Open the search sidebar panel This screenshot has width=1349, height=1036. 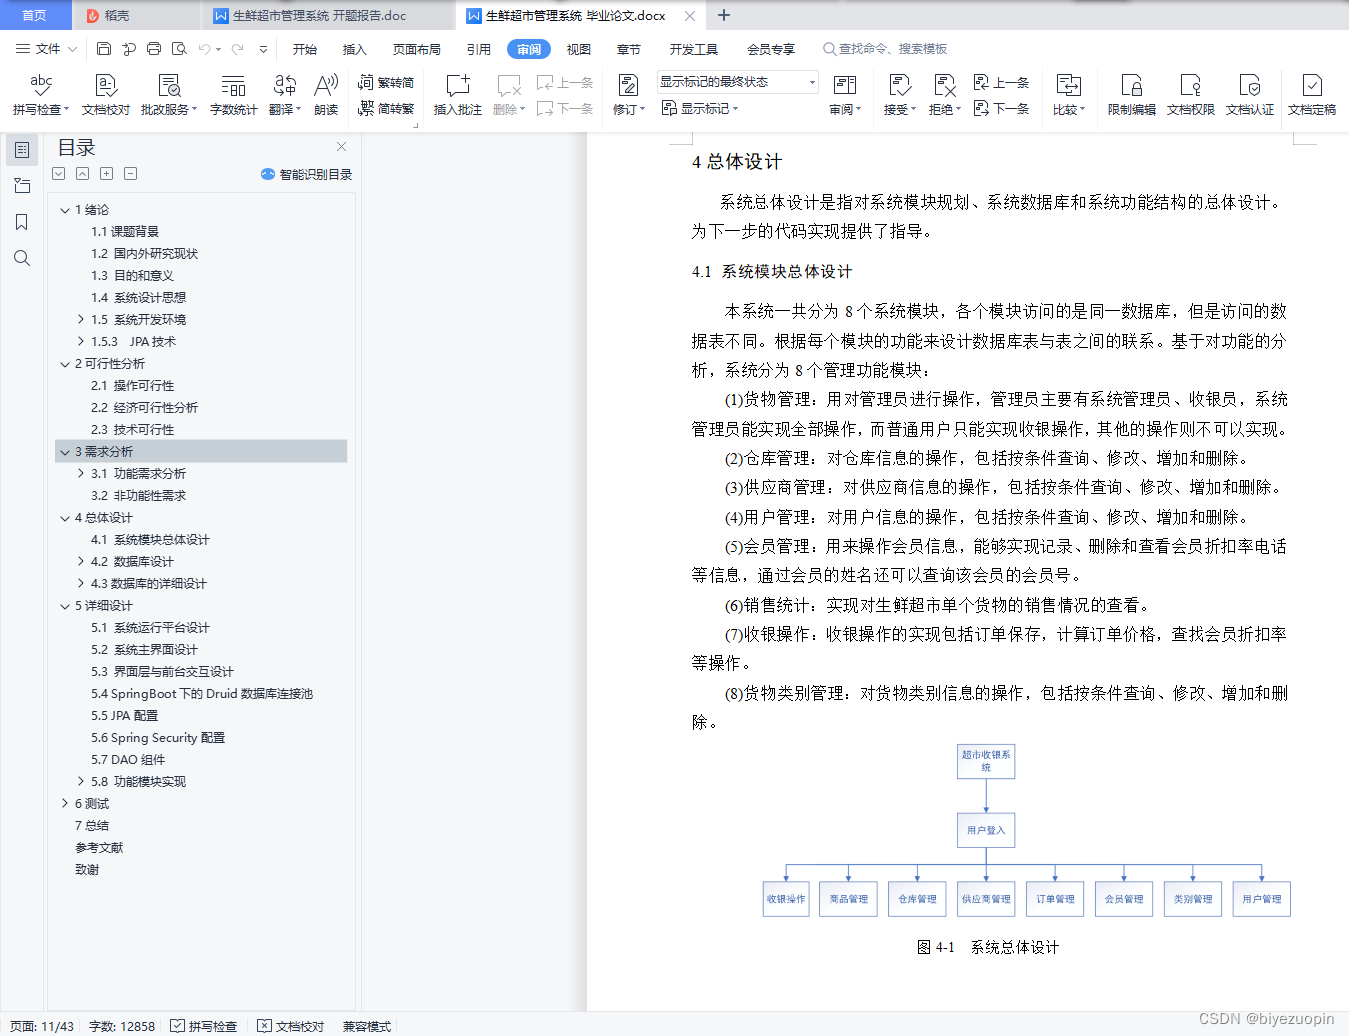[22, 258]
